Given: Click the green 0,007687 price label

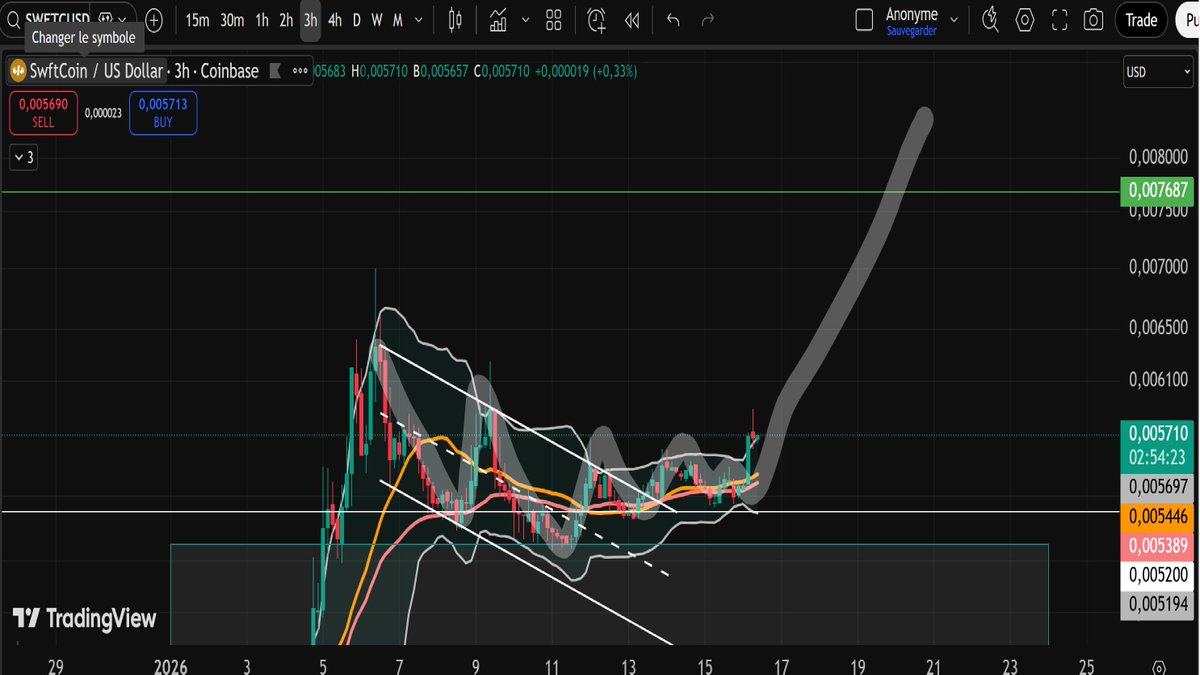Looking at the screenshot, I should tap(1159, 190).
